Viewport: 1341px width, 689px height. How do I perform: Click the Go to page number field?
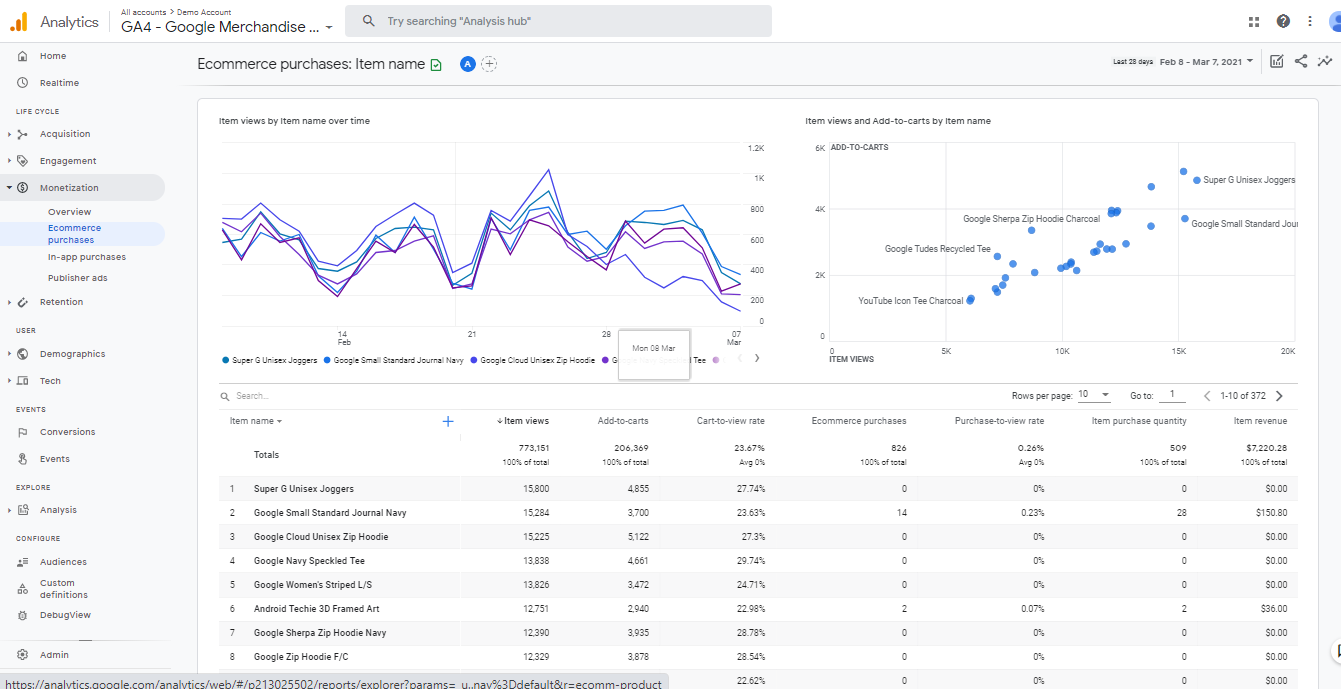1172,394
